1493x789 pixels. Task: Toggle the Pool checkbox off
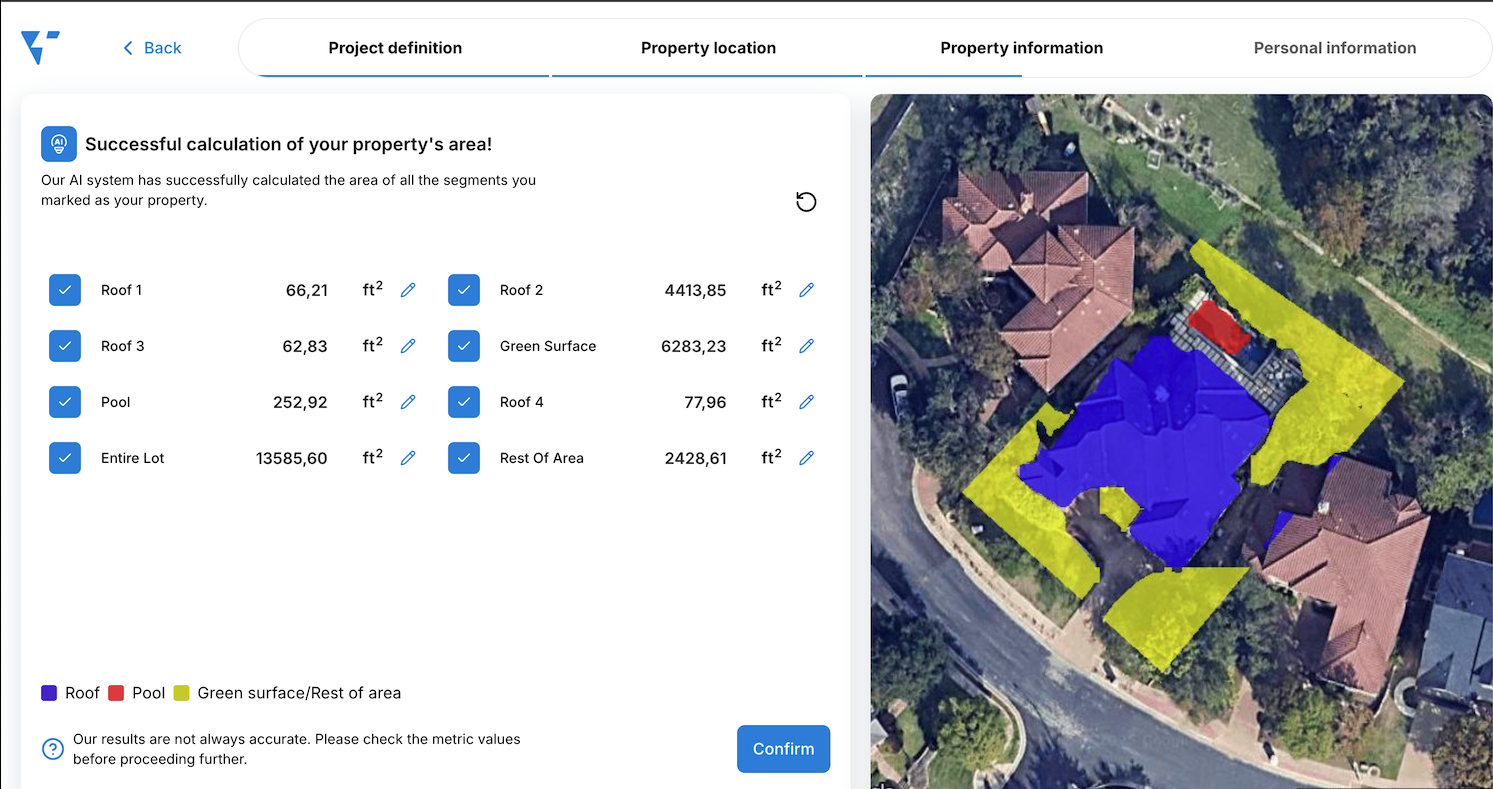pyautogui.click(x=65, y=402)
